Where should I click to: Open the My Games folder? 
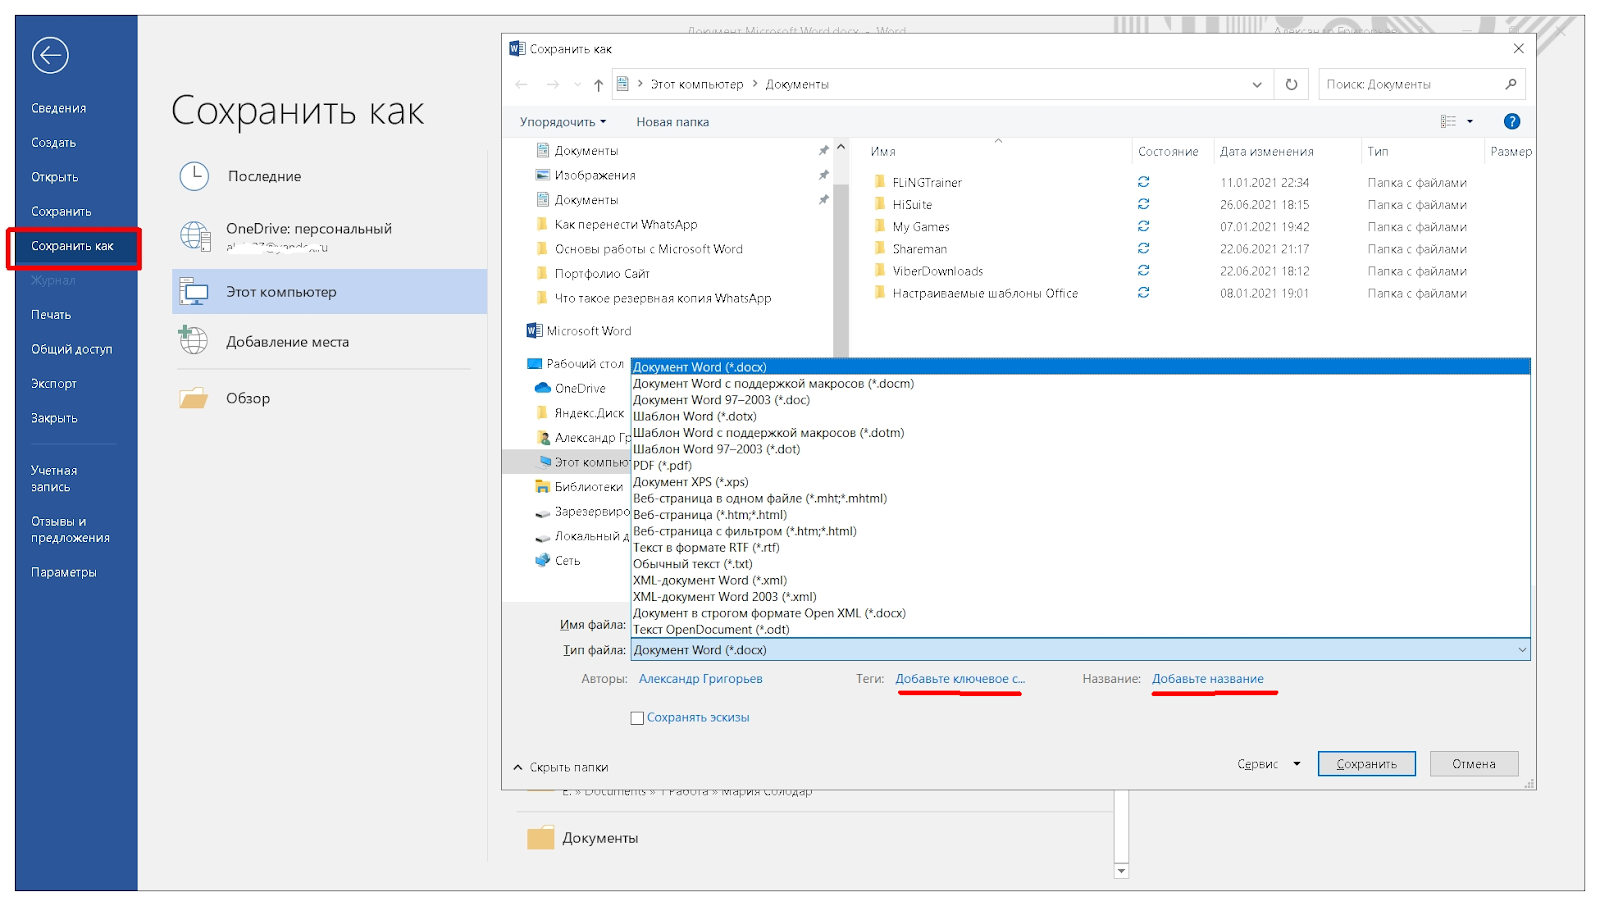click(x=920, y=227)
